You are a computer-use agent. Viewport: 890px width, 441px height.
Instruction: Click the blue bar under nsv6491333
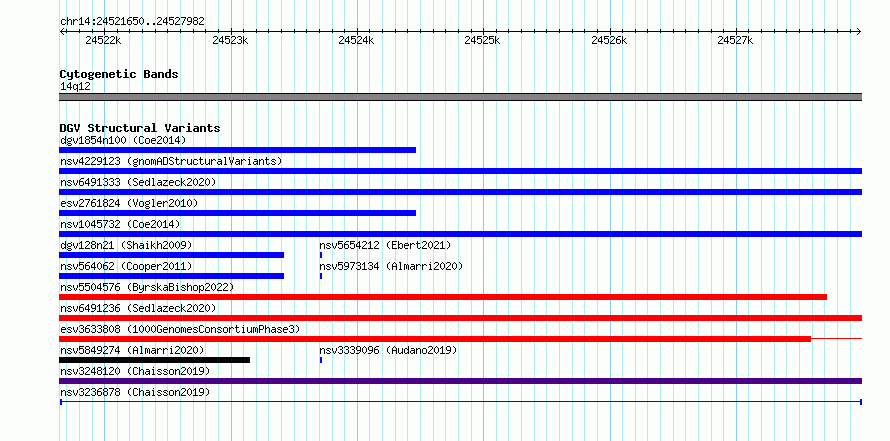[461, 192]
